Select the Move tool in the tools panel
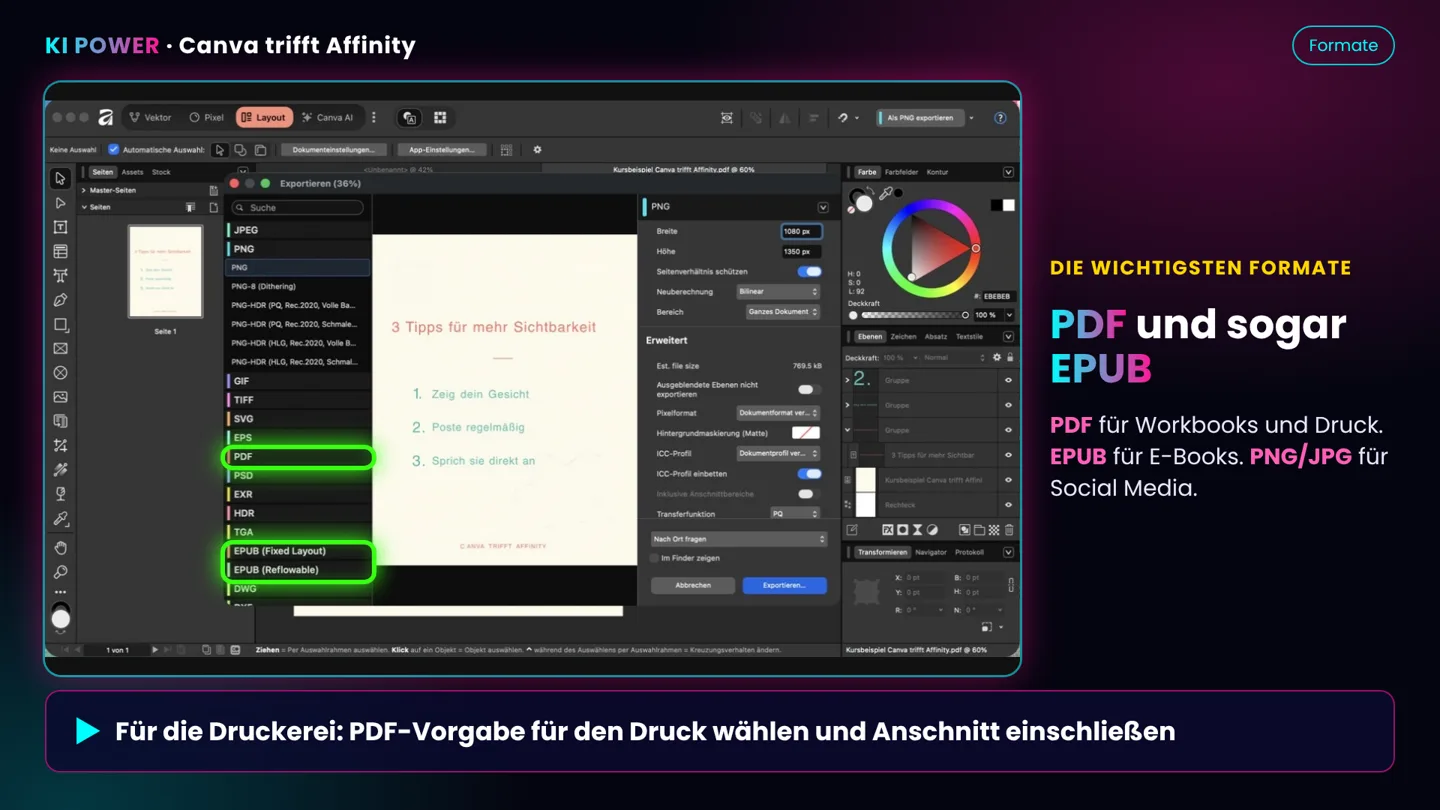 [60, 179]
